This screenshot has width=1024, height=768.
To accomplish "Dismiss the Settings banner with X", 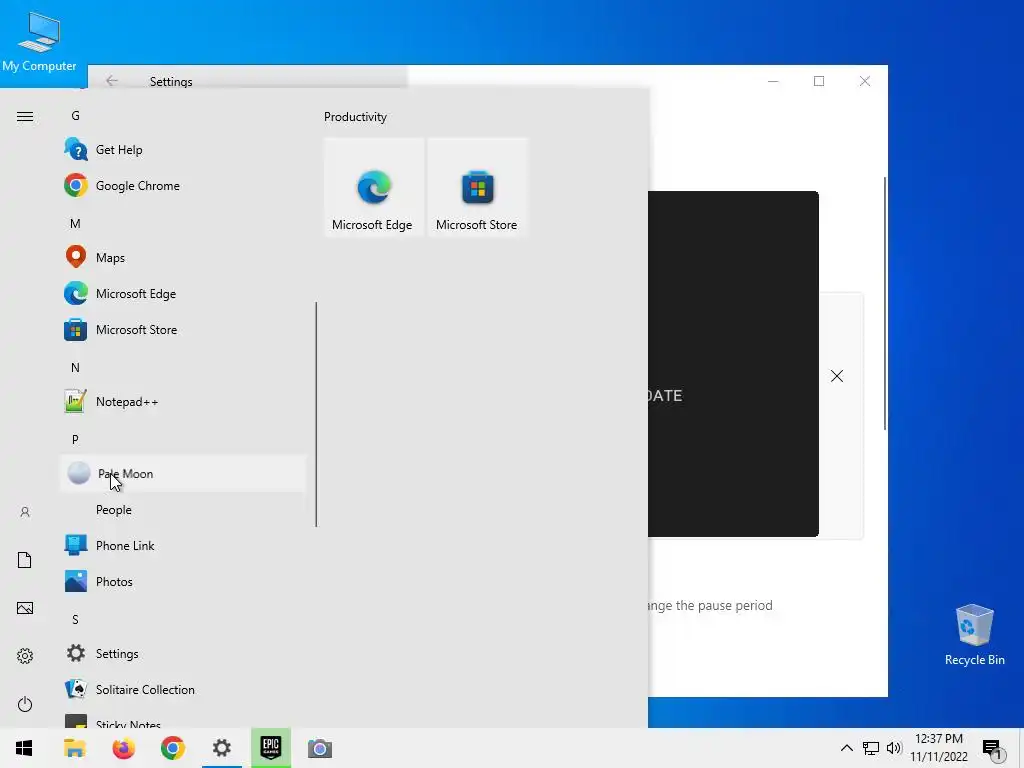I will [837, 376].
